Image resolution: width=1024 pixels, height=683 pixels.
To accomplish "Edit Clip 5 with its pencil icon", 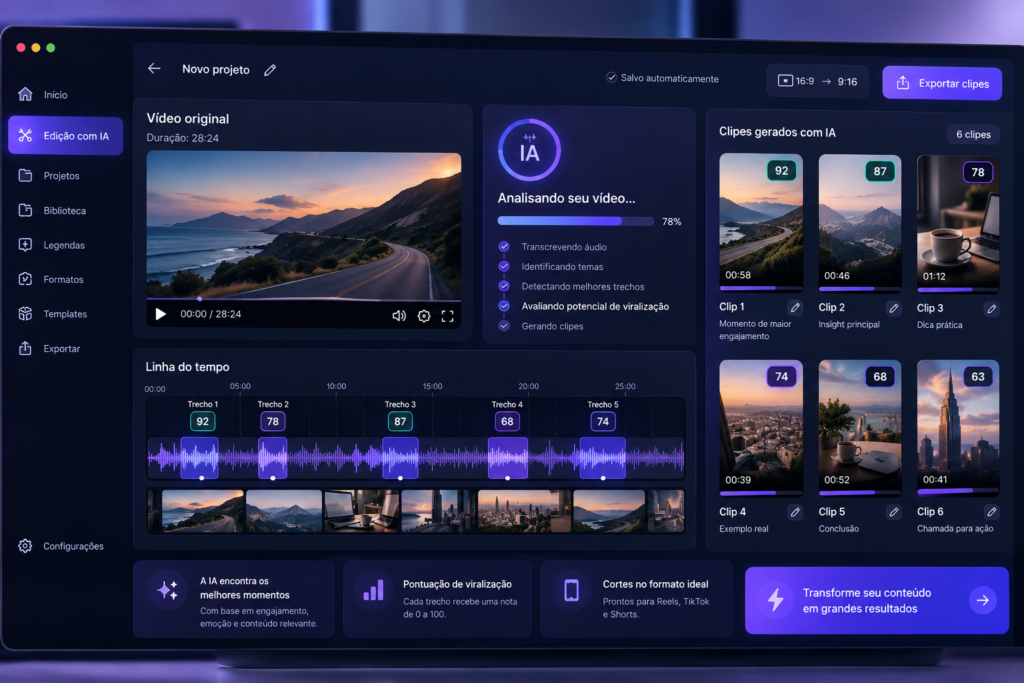I will pyautogui.click(x=893, y=512).
